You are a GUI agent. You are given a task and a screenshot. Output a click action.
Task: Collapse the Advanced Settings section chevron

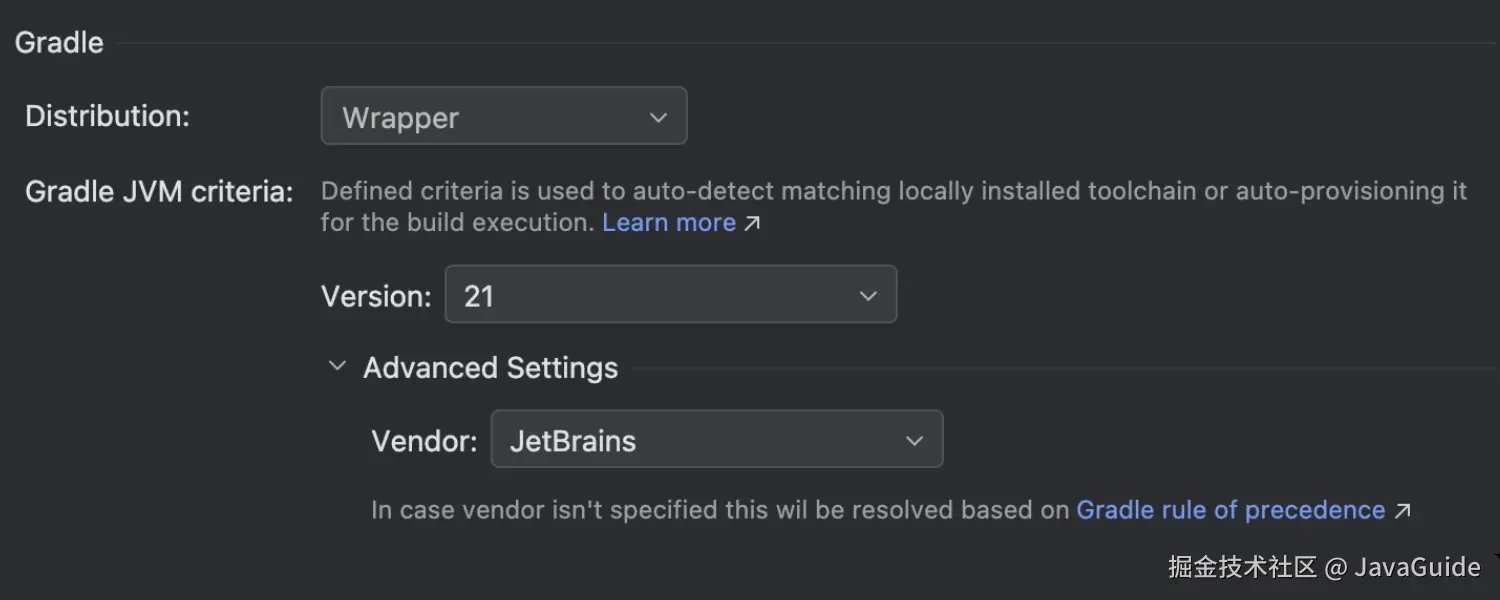338,367
